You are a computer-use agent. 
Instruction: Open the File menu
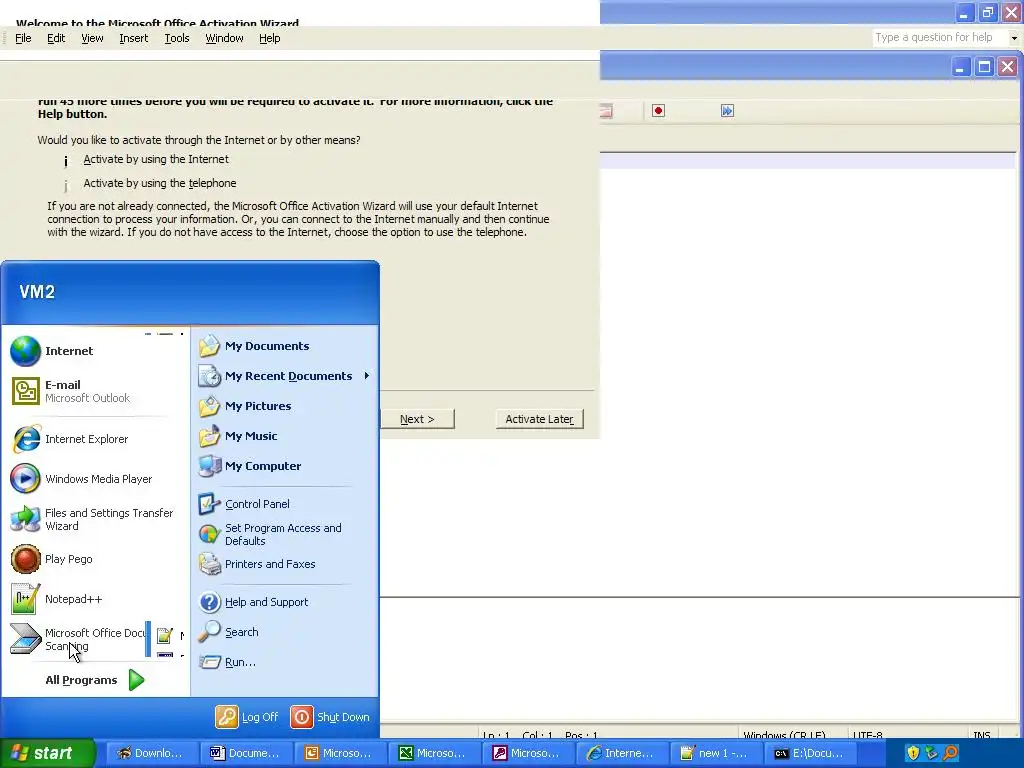click(x=24, y=39)
